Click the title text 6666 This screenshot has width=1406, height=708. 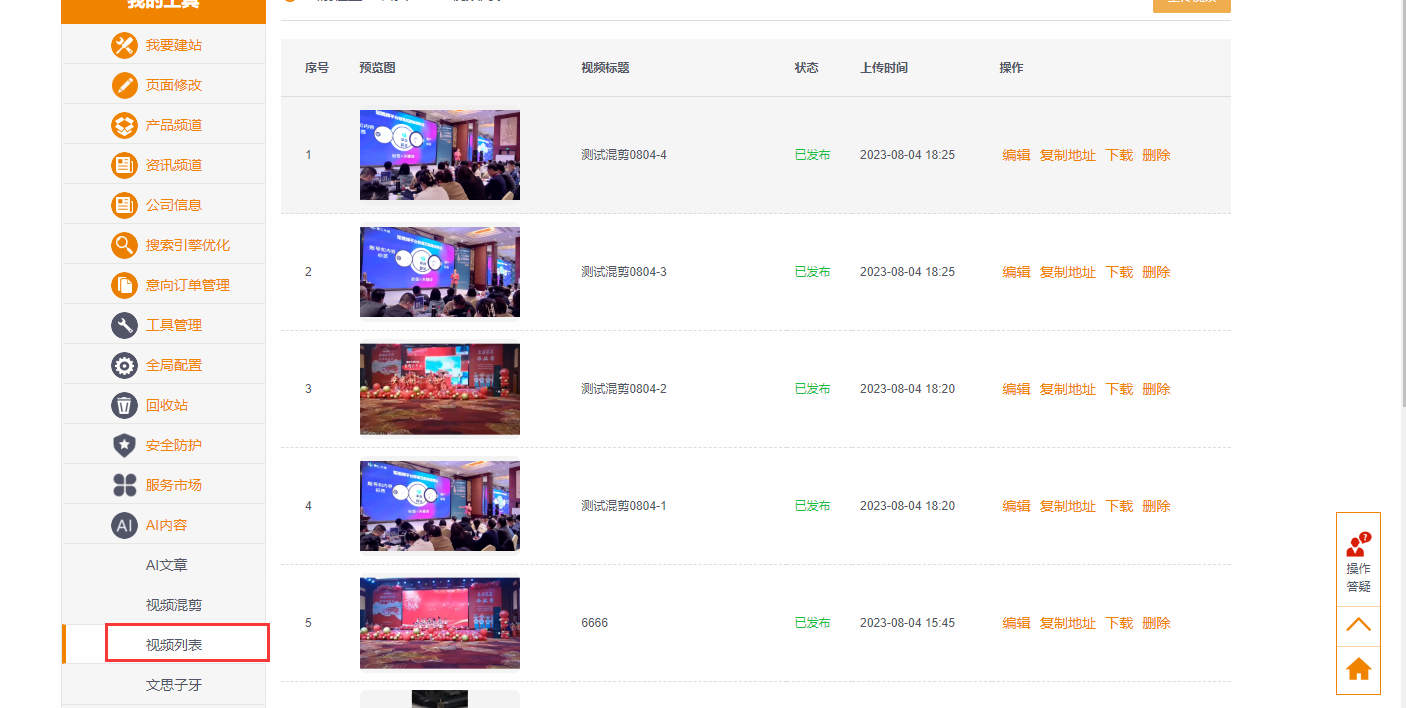594,623
